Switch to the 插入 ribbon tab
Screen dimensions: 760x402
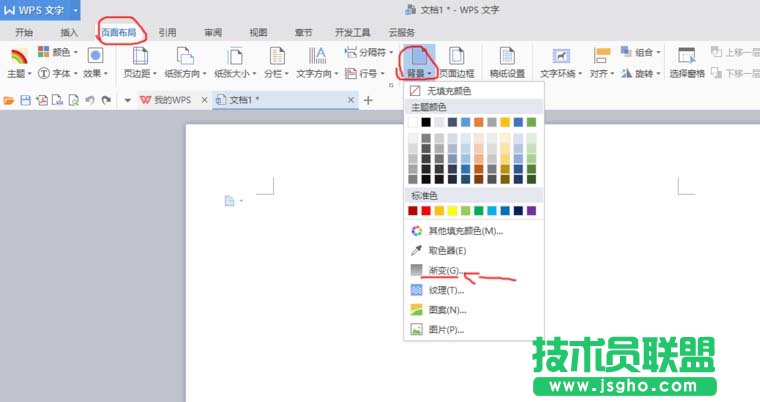click(x=69, y=32)
